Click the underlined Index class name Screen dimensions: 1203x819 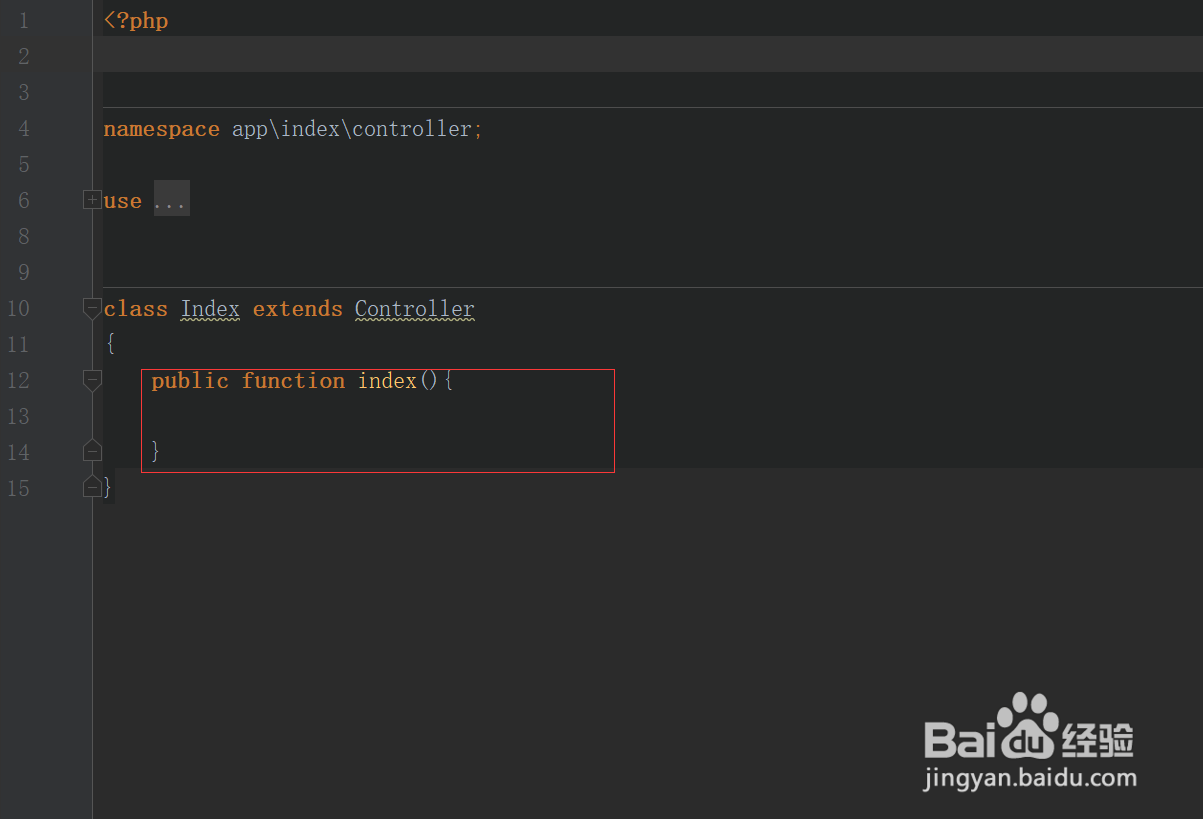coord(210,309)
